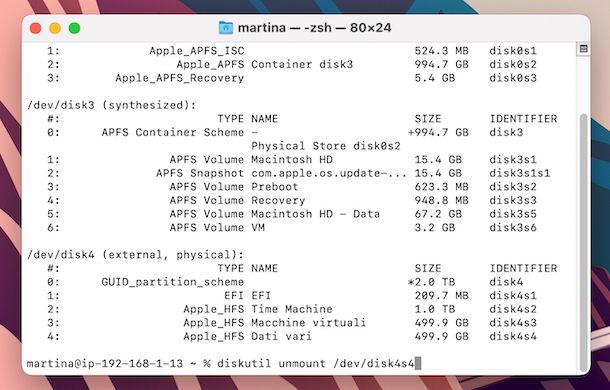Screen dimensions: 610x390
Task: Click the disk3s1s1 snapshot identifier
Action: (520, 173)
